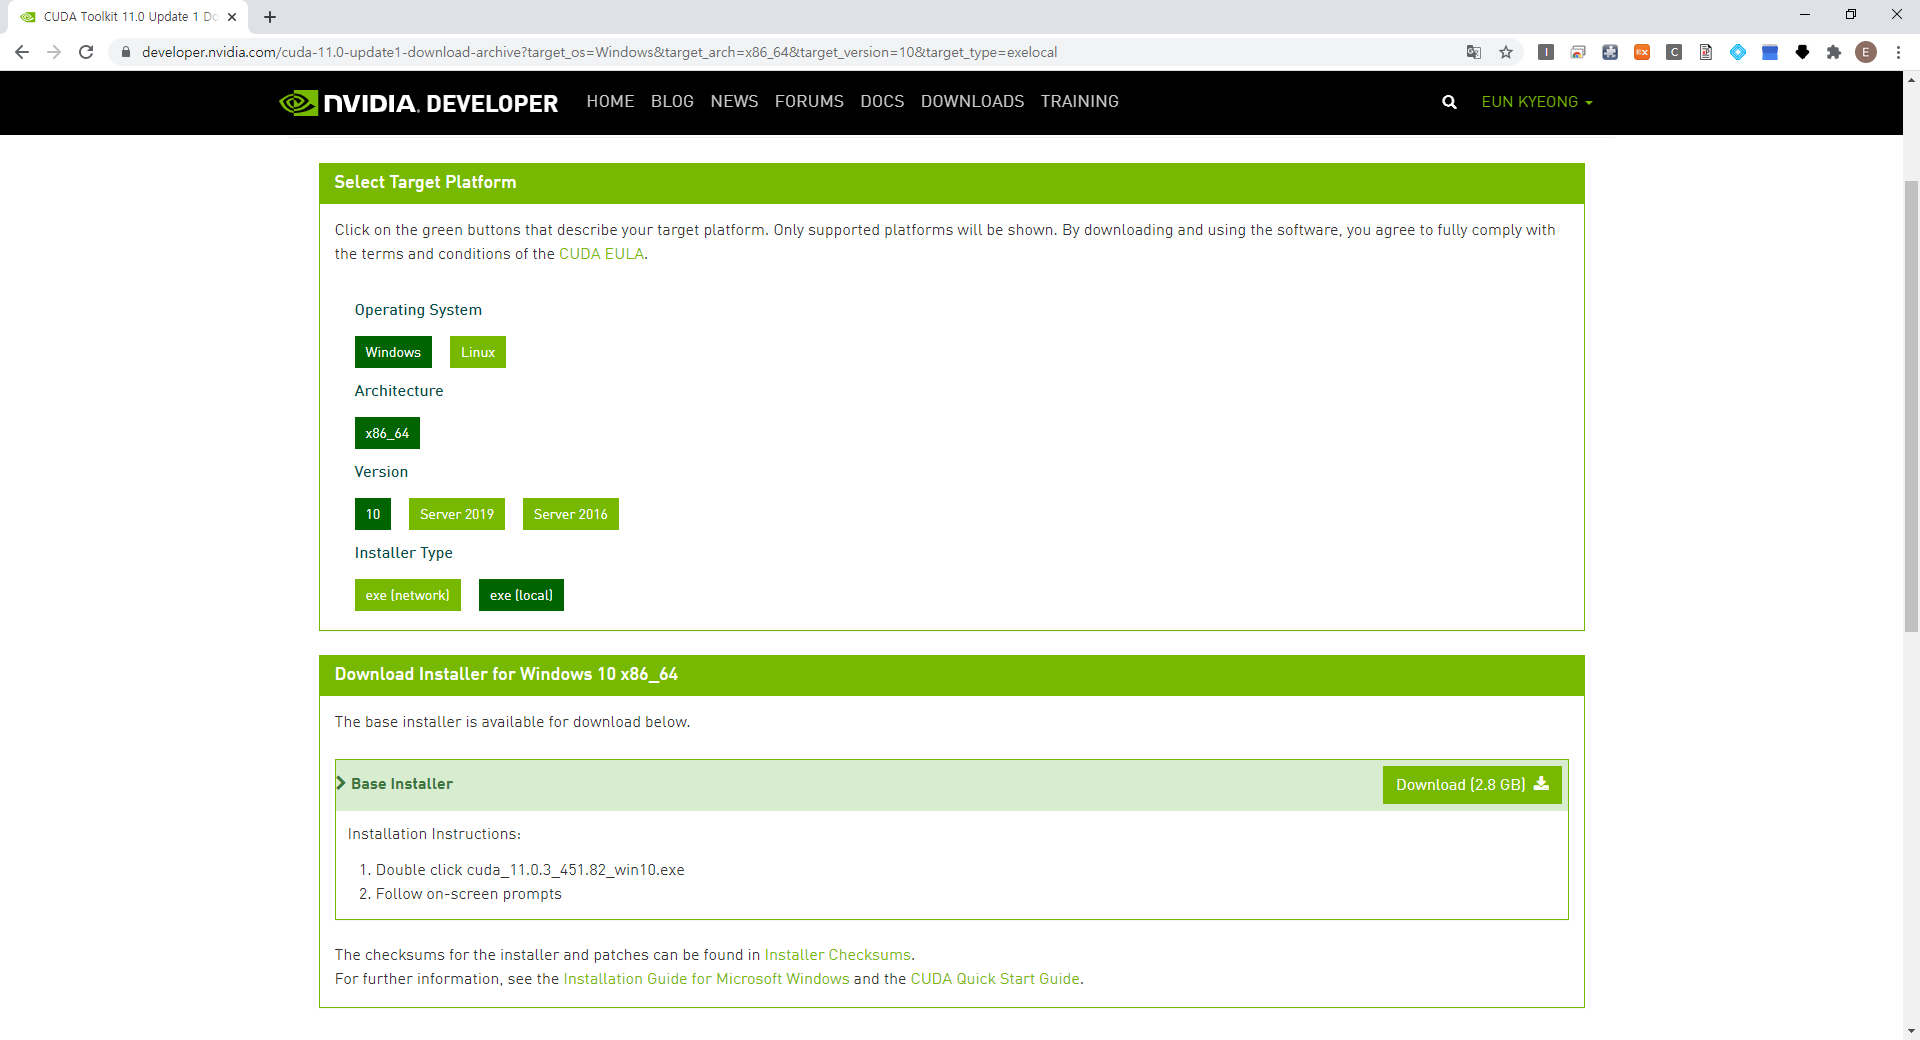Viewport: 1920px width, 1040px height.
Task: Click 'Download Installer for Windows 10 x86_64' heading
Action: coord(506,674)
